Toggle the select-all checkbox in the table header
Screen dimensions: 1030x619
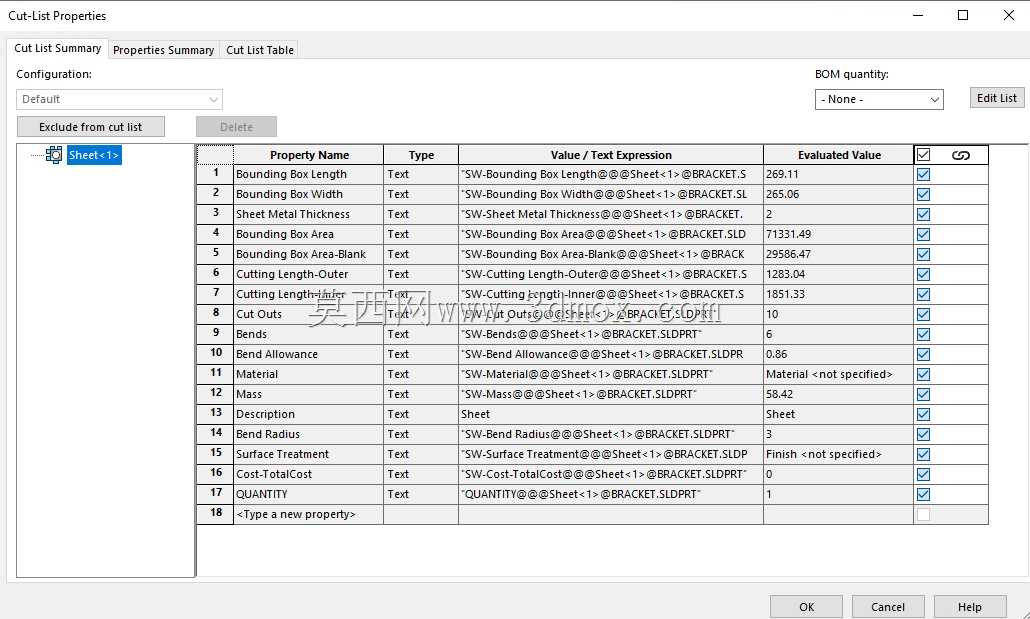[x=924, y=155]
